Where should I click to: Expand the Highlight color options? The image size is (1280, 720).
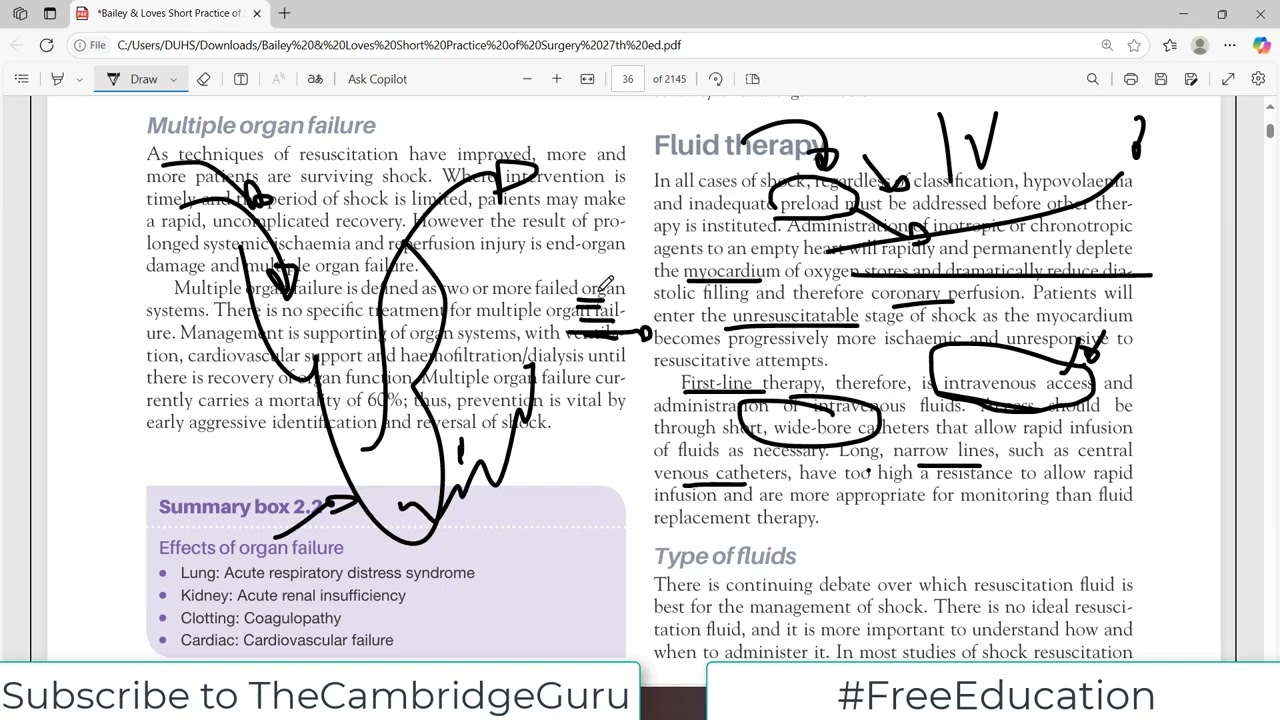[x=79, y=79]
